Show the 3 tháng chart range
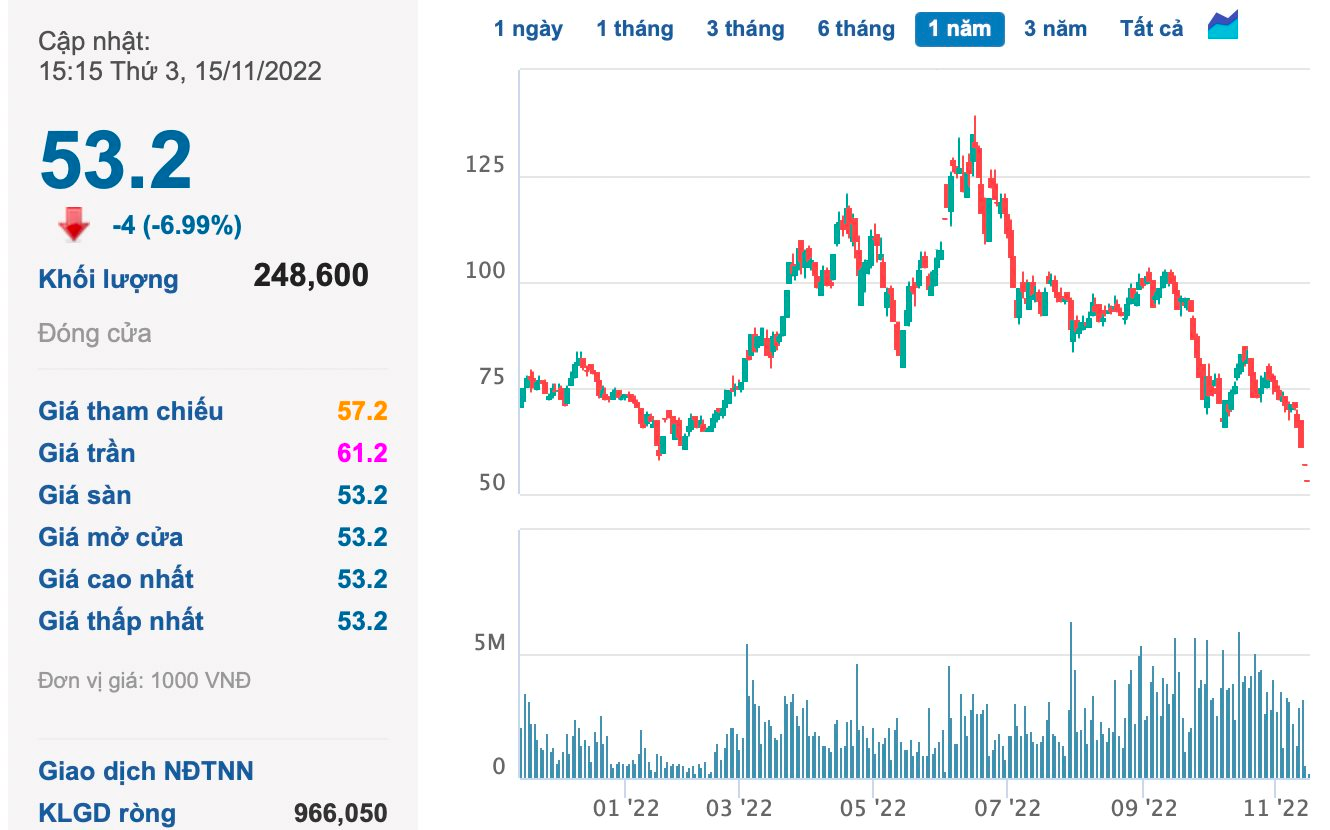This screenshot has width=1330, height=830. coord(745,29)
